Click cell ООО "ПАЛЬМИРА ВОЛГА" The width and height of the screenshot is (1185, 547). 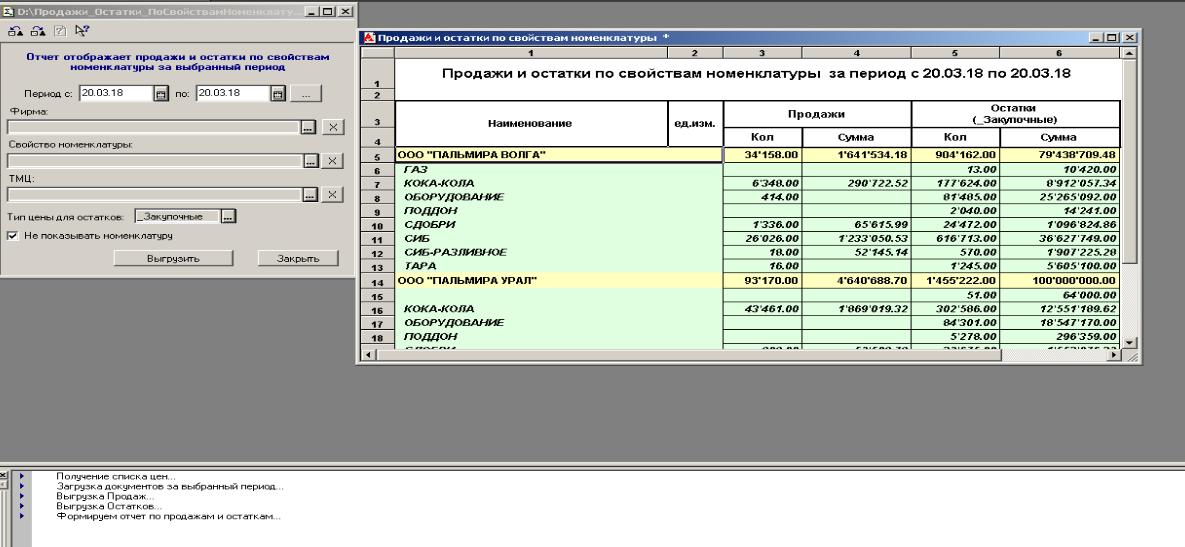559,155
